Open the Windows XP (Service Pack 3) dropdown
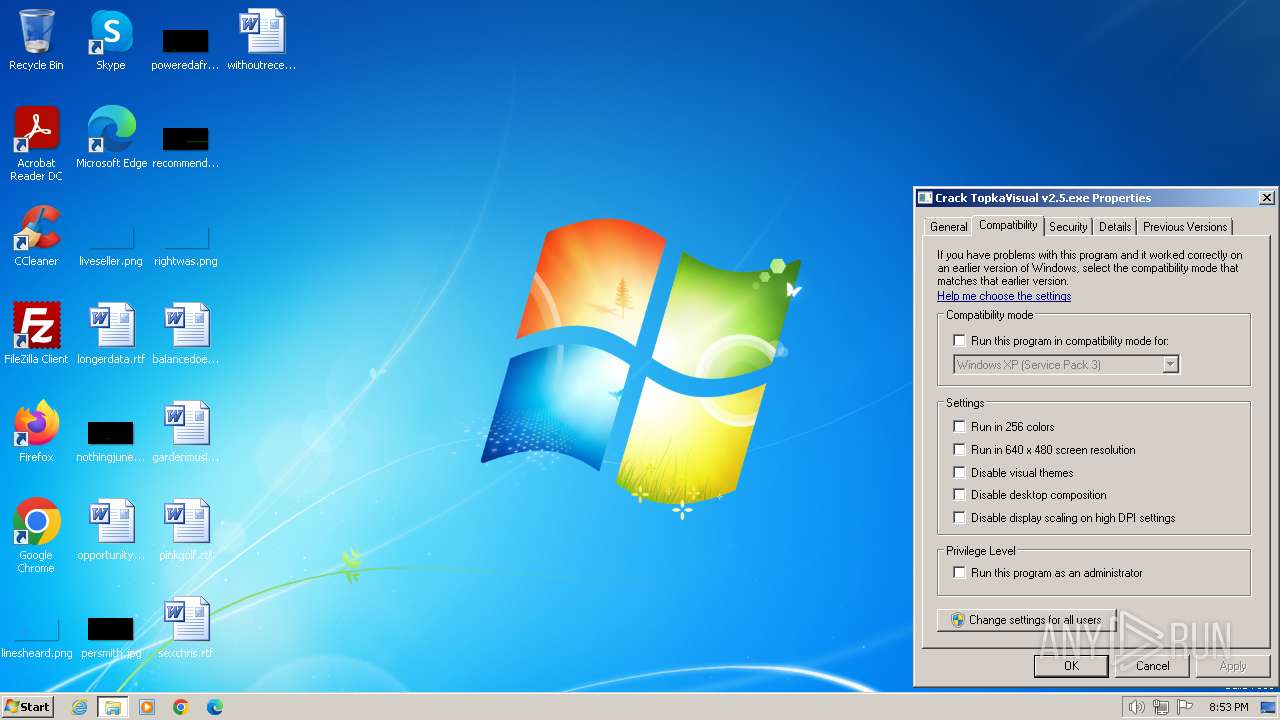Image resolution: width=1280 pixels, height=720 pixels. click(x=1066, y=365)
